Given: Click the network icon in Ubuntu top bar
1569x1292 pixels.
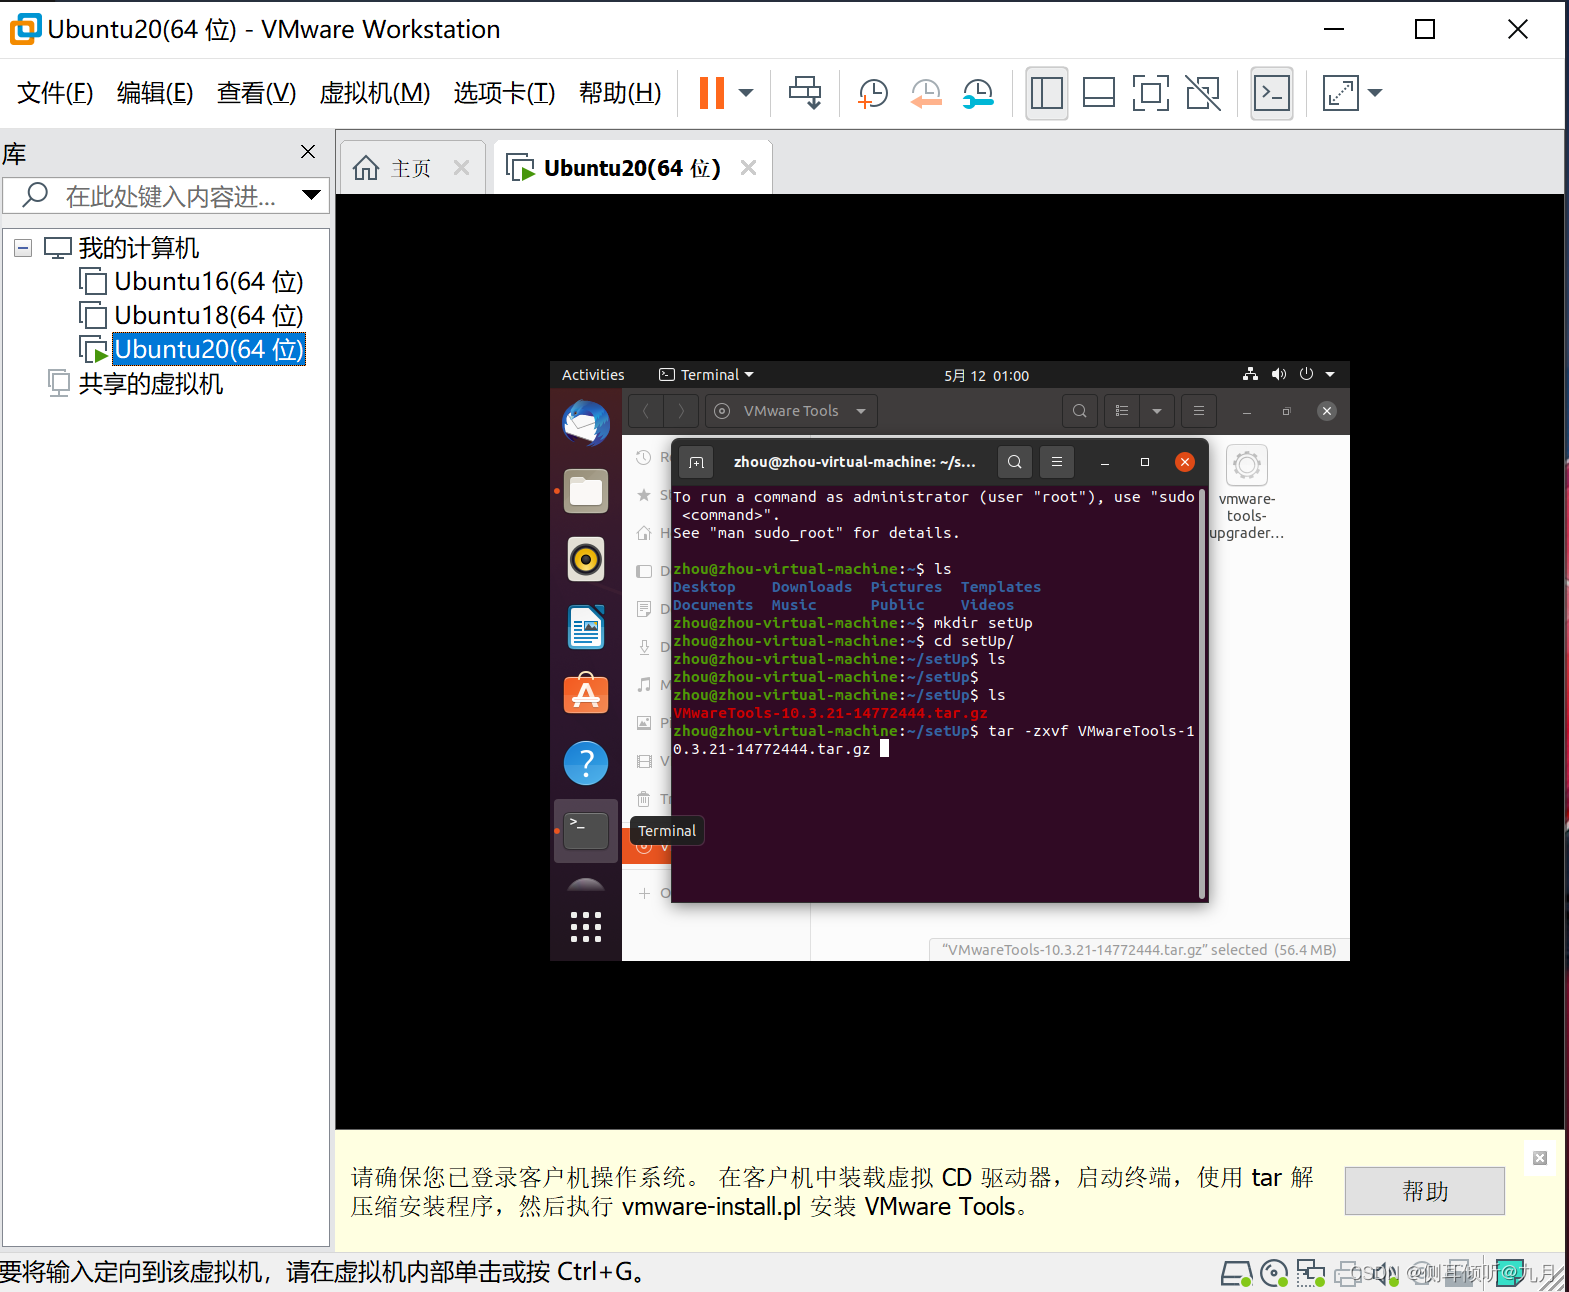Looking at the screenshot, I should pos(1250,374).
